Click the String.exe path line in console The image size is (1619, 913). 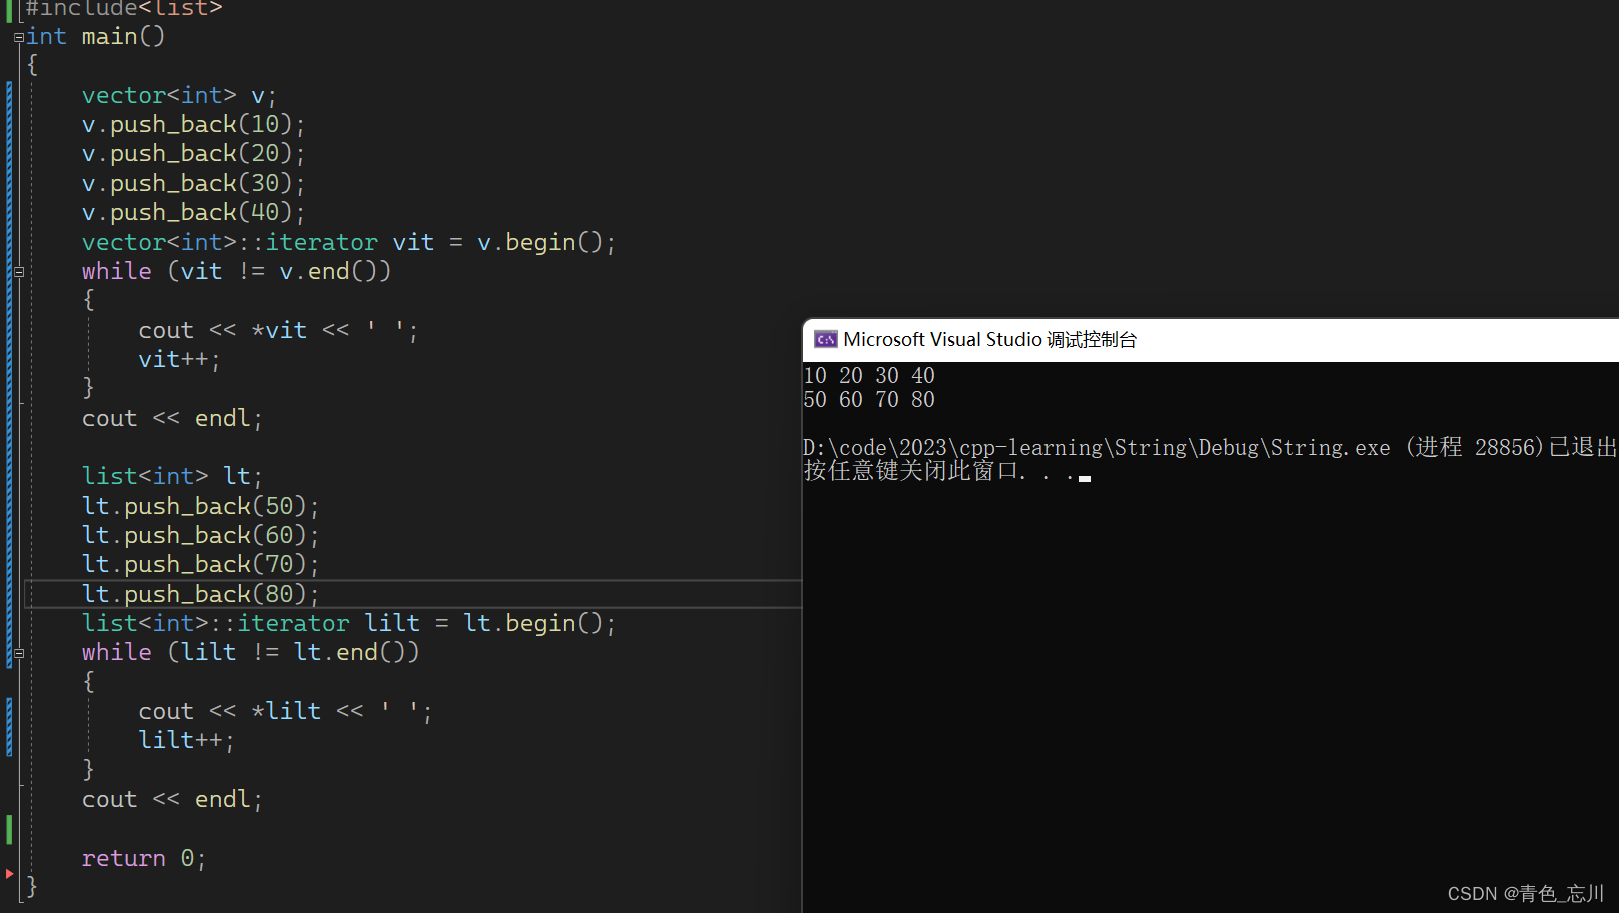1210,447
